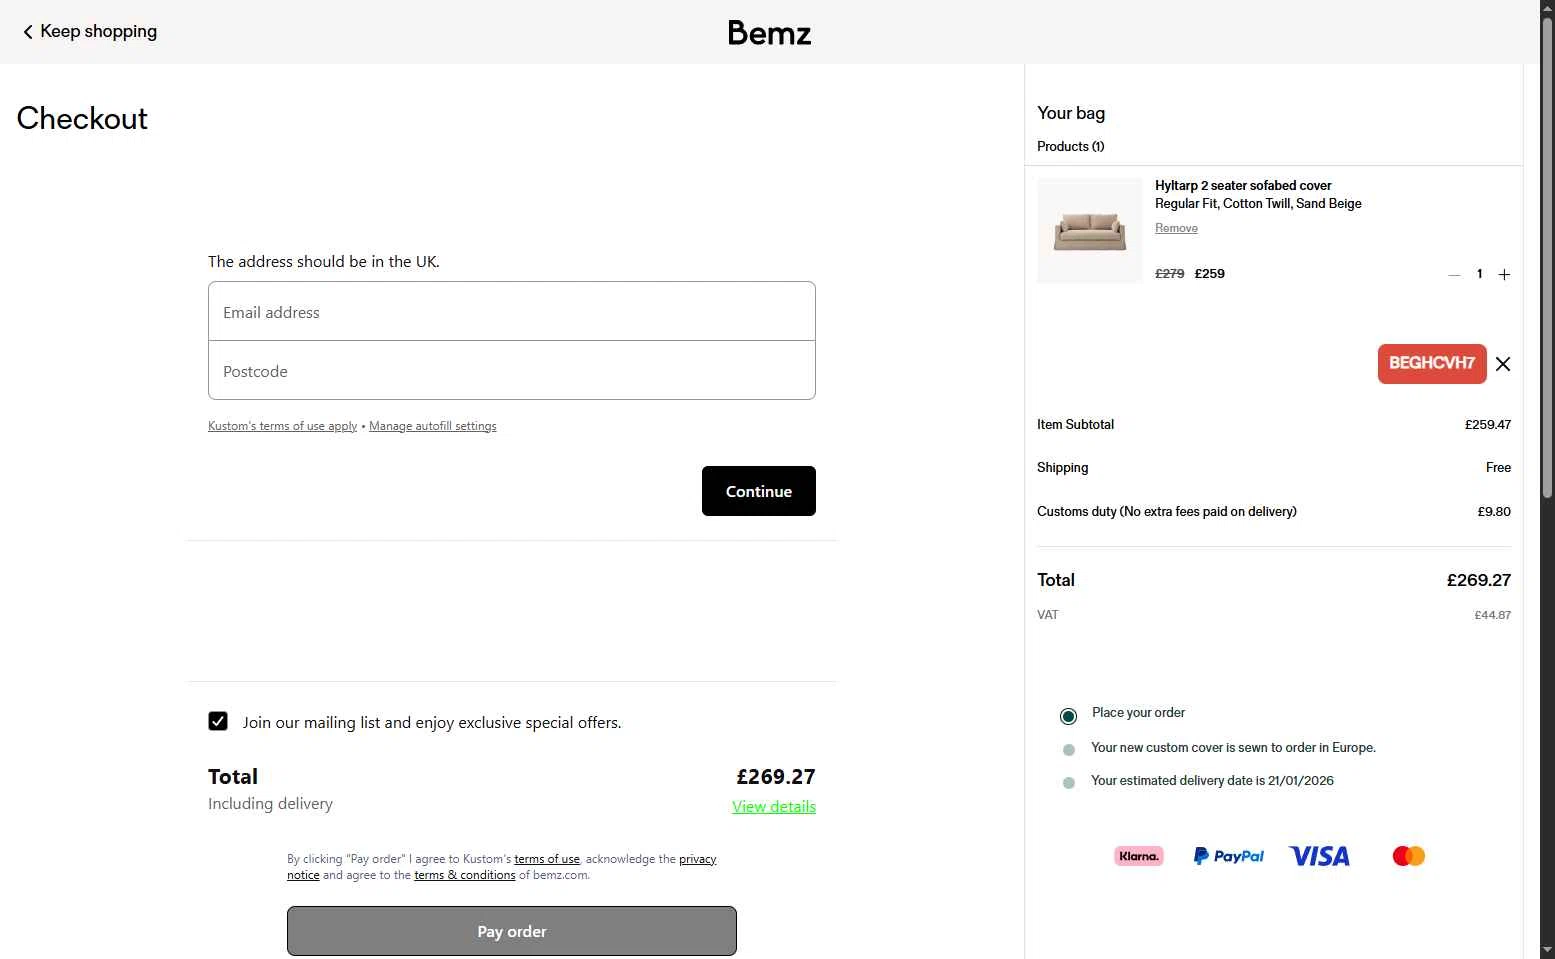Click the VAT £44.87 amount
The image size is (1555, 959).
(1493, 615)
